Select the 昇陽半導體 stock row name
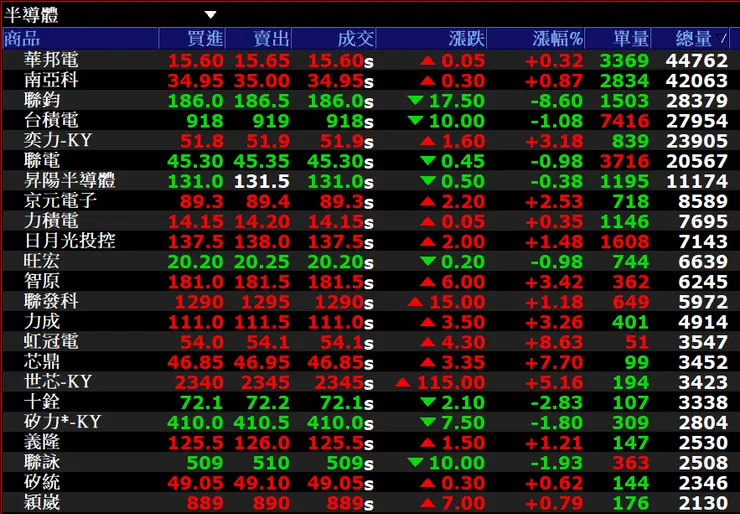Screen dimensions: 740x514 coord(69,181)
